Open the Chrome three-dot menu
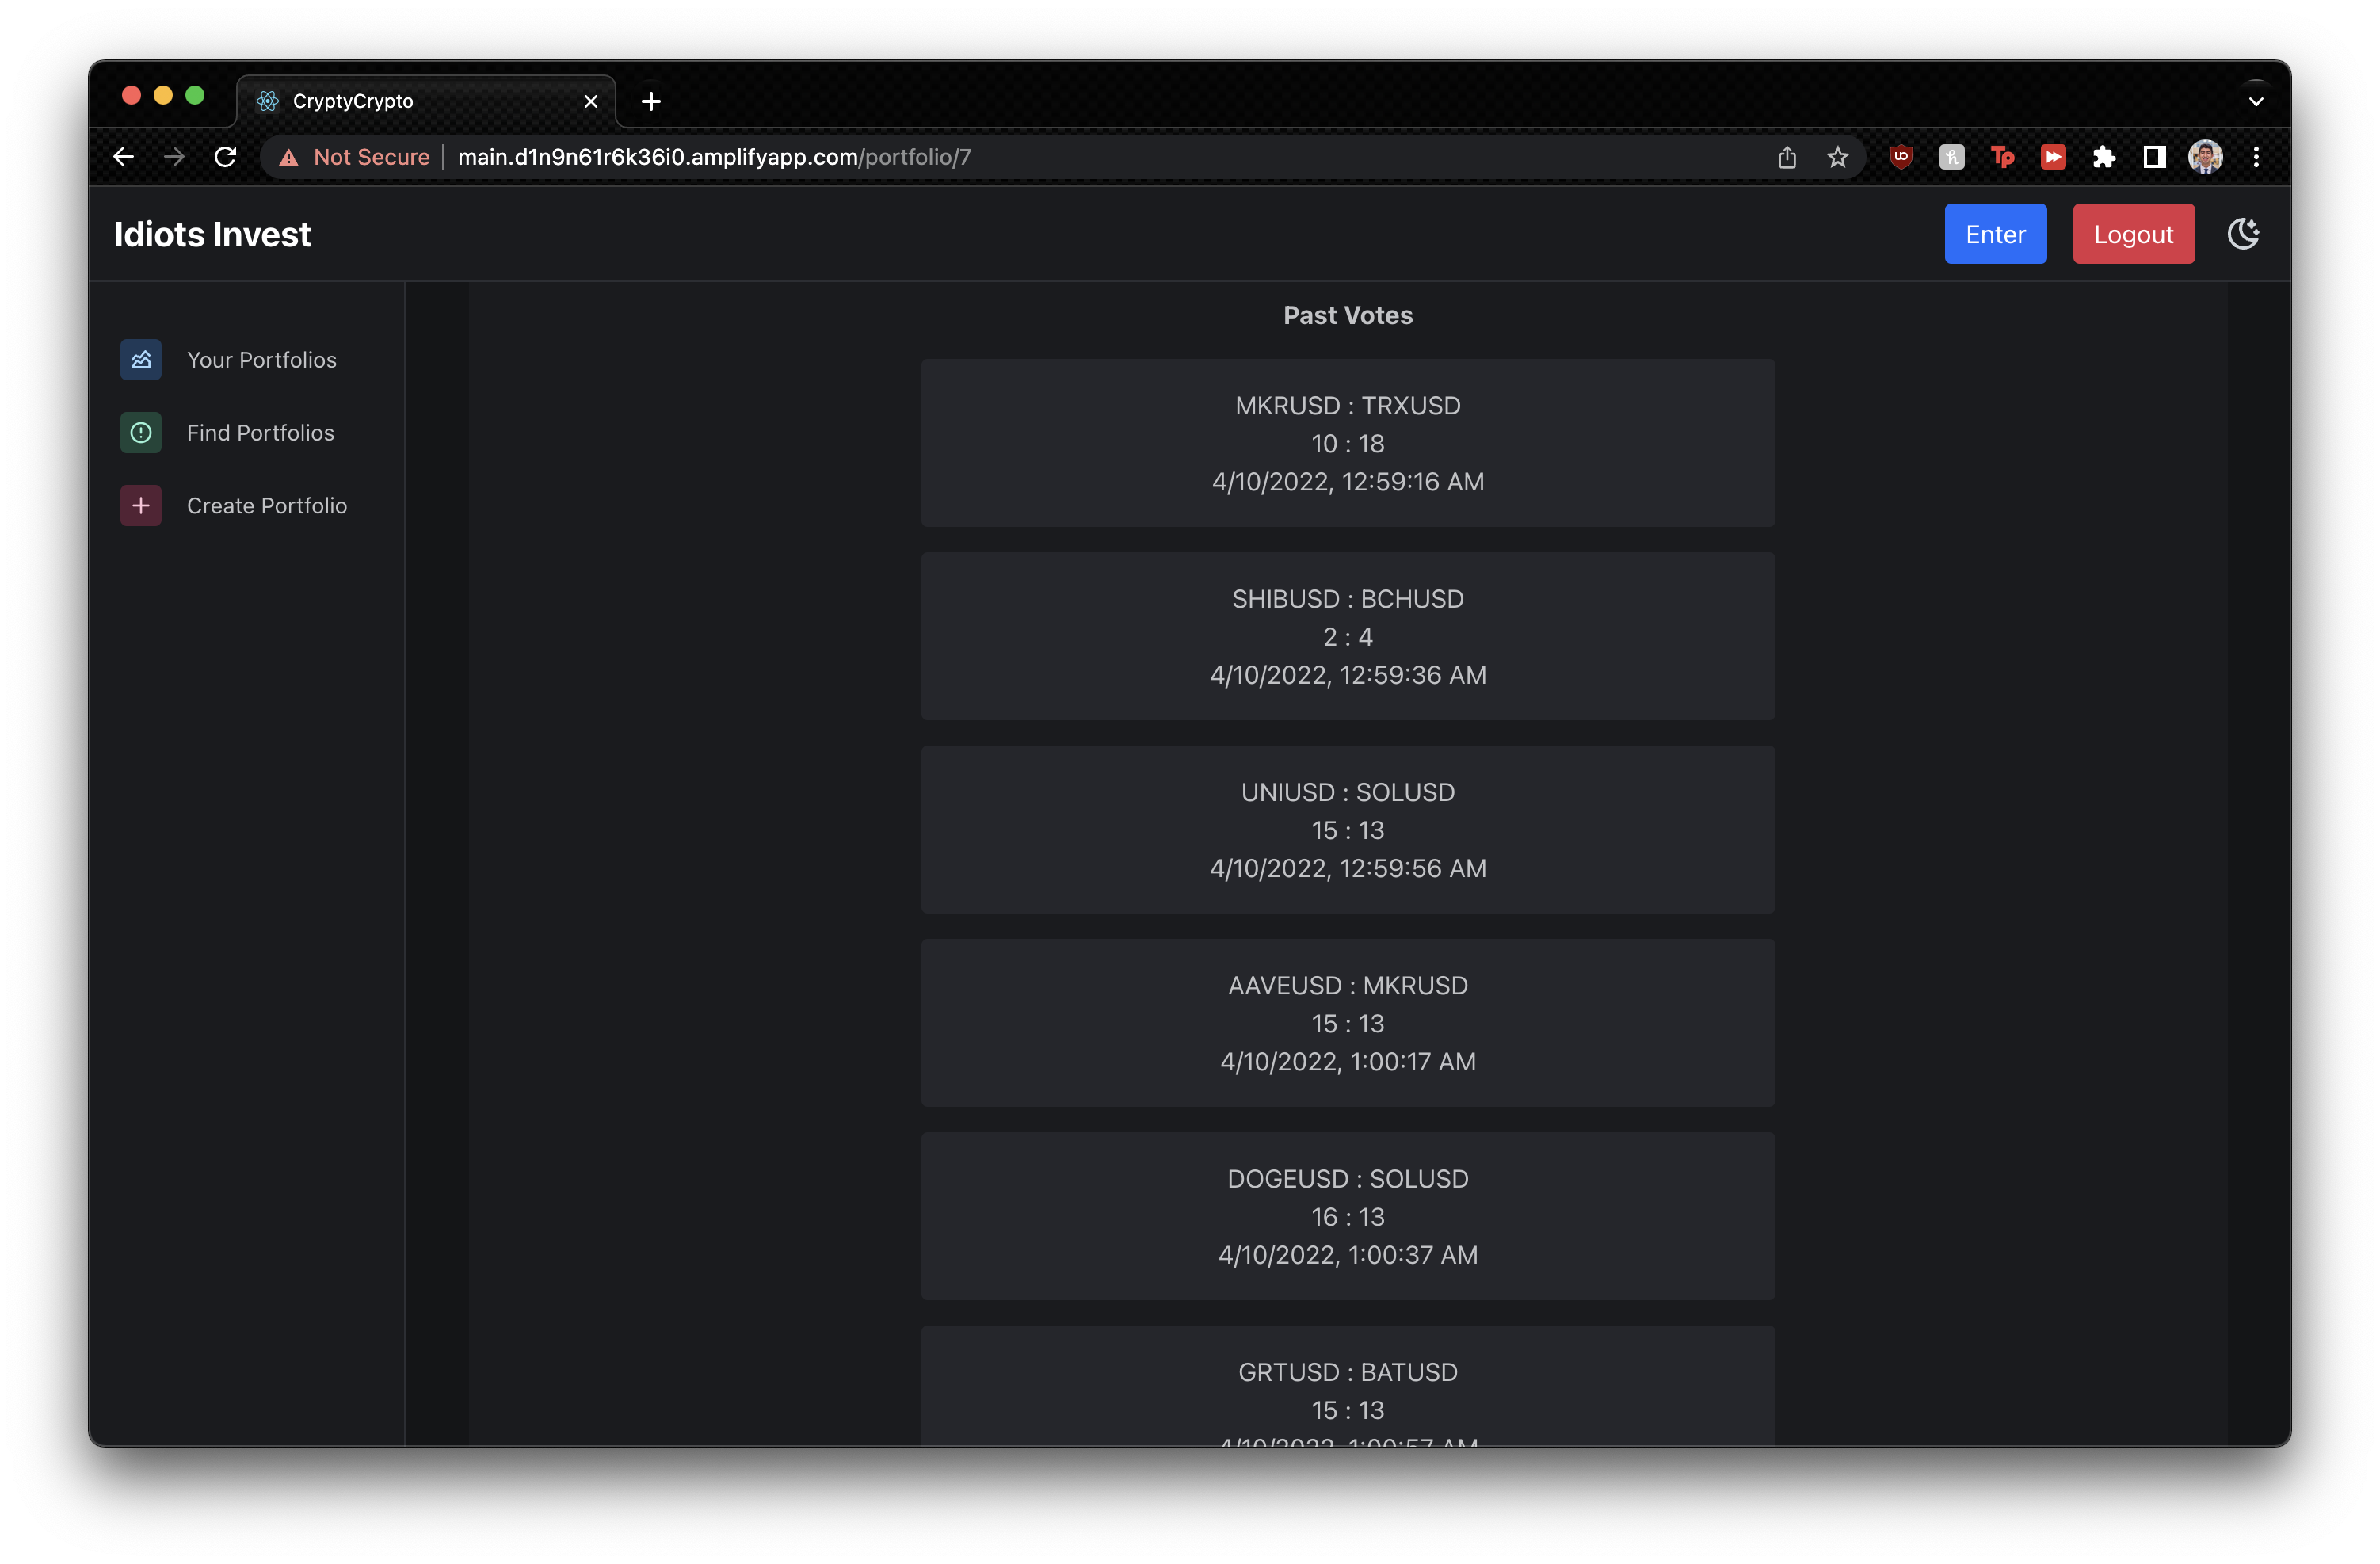 tap(2256, 157)
